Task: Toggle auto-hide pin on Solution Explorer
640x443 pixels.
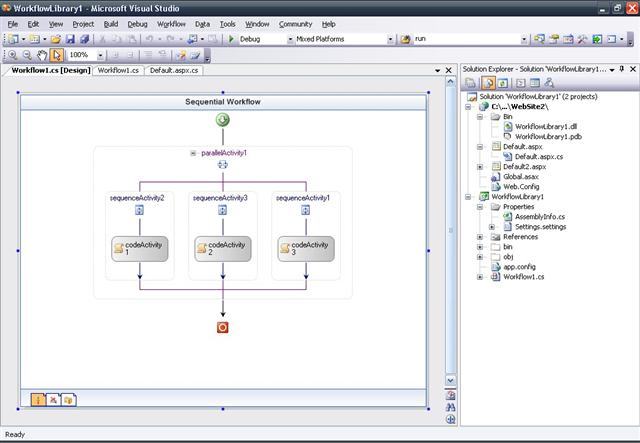Action: (622, 69)
